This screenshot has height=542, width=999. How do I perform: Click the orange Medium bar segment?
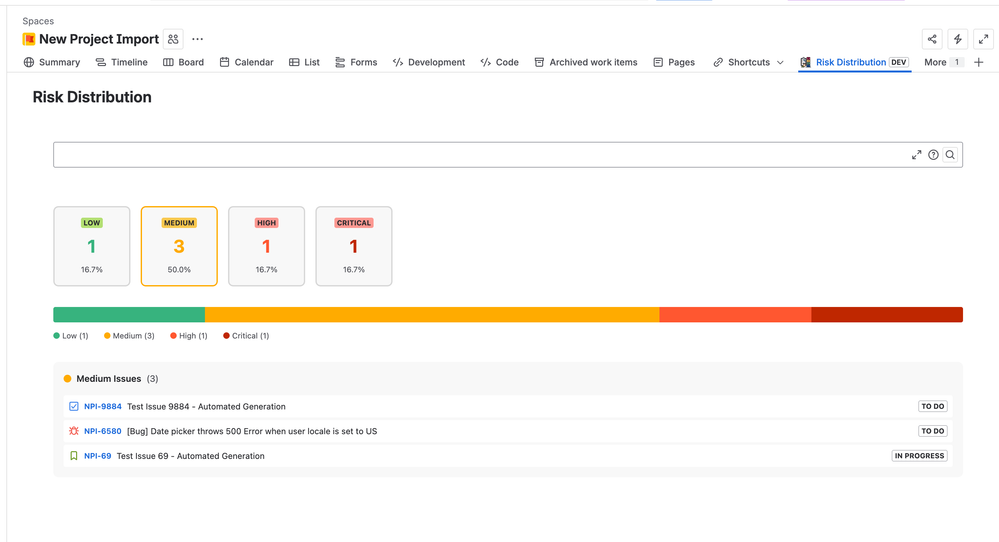[432, 315]
